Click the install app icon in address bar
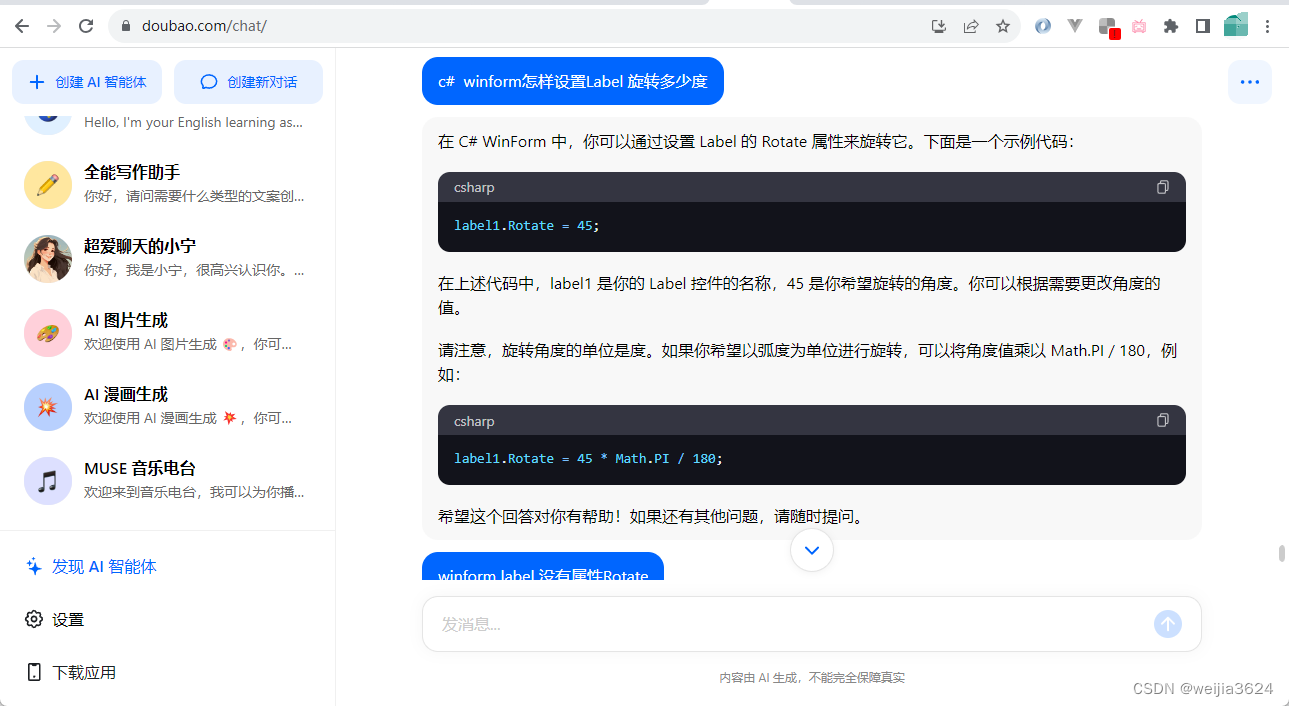The height and width of the screenshot is (706, 1289). click(939, 27)
